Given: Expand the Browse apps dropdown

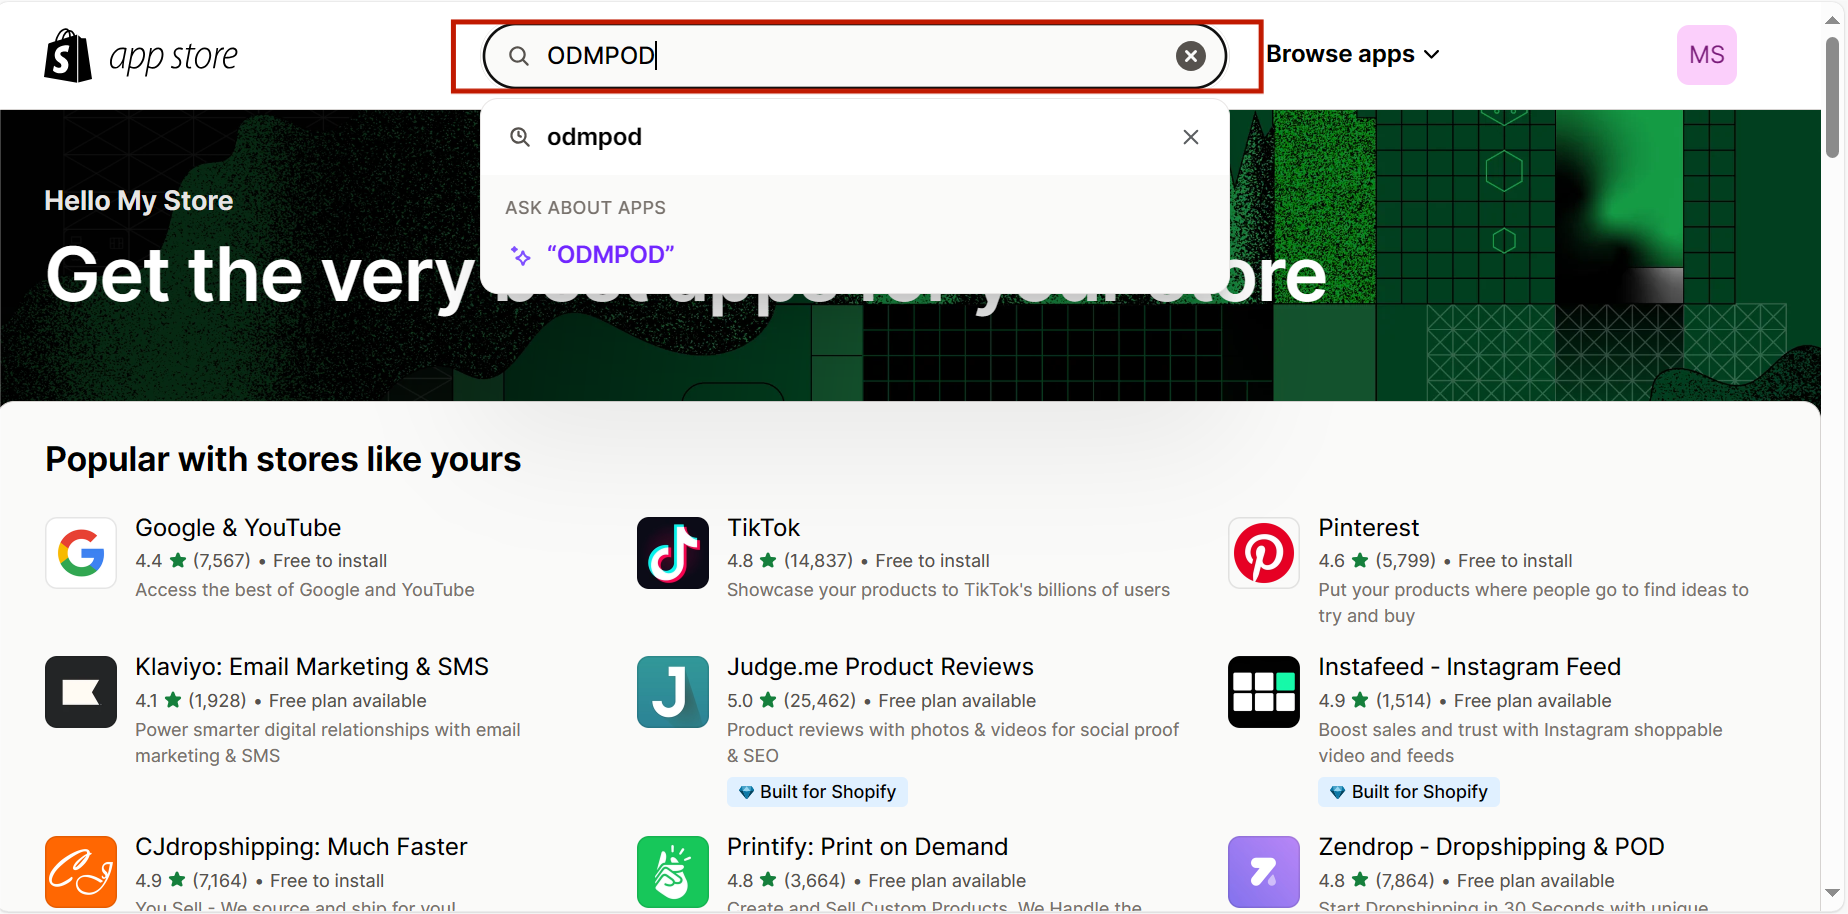Looking at the screenshot, I should click(1352, 54).
